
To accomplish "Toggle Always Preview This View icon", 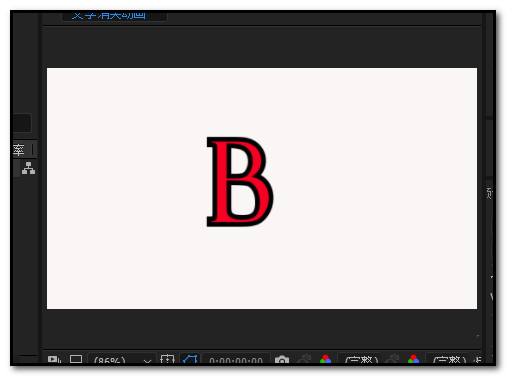I will tap(54, 359).
